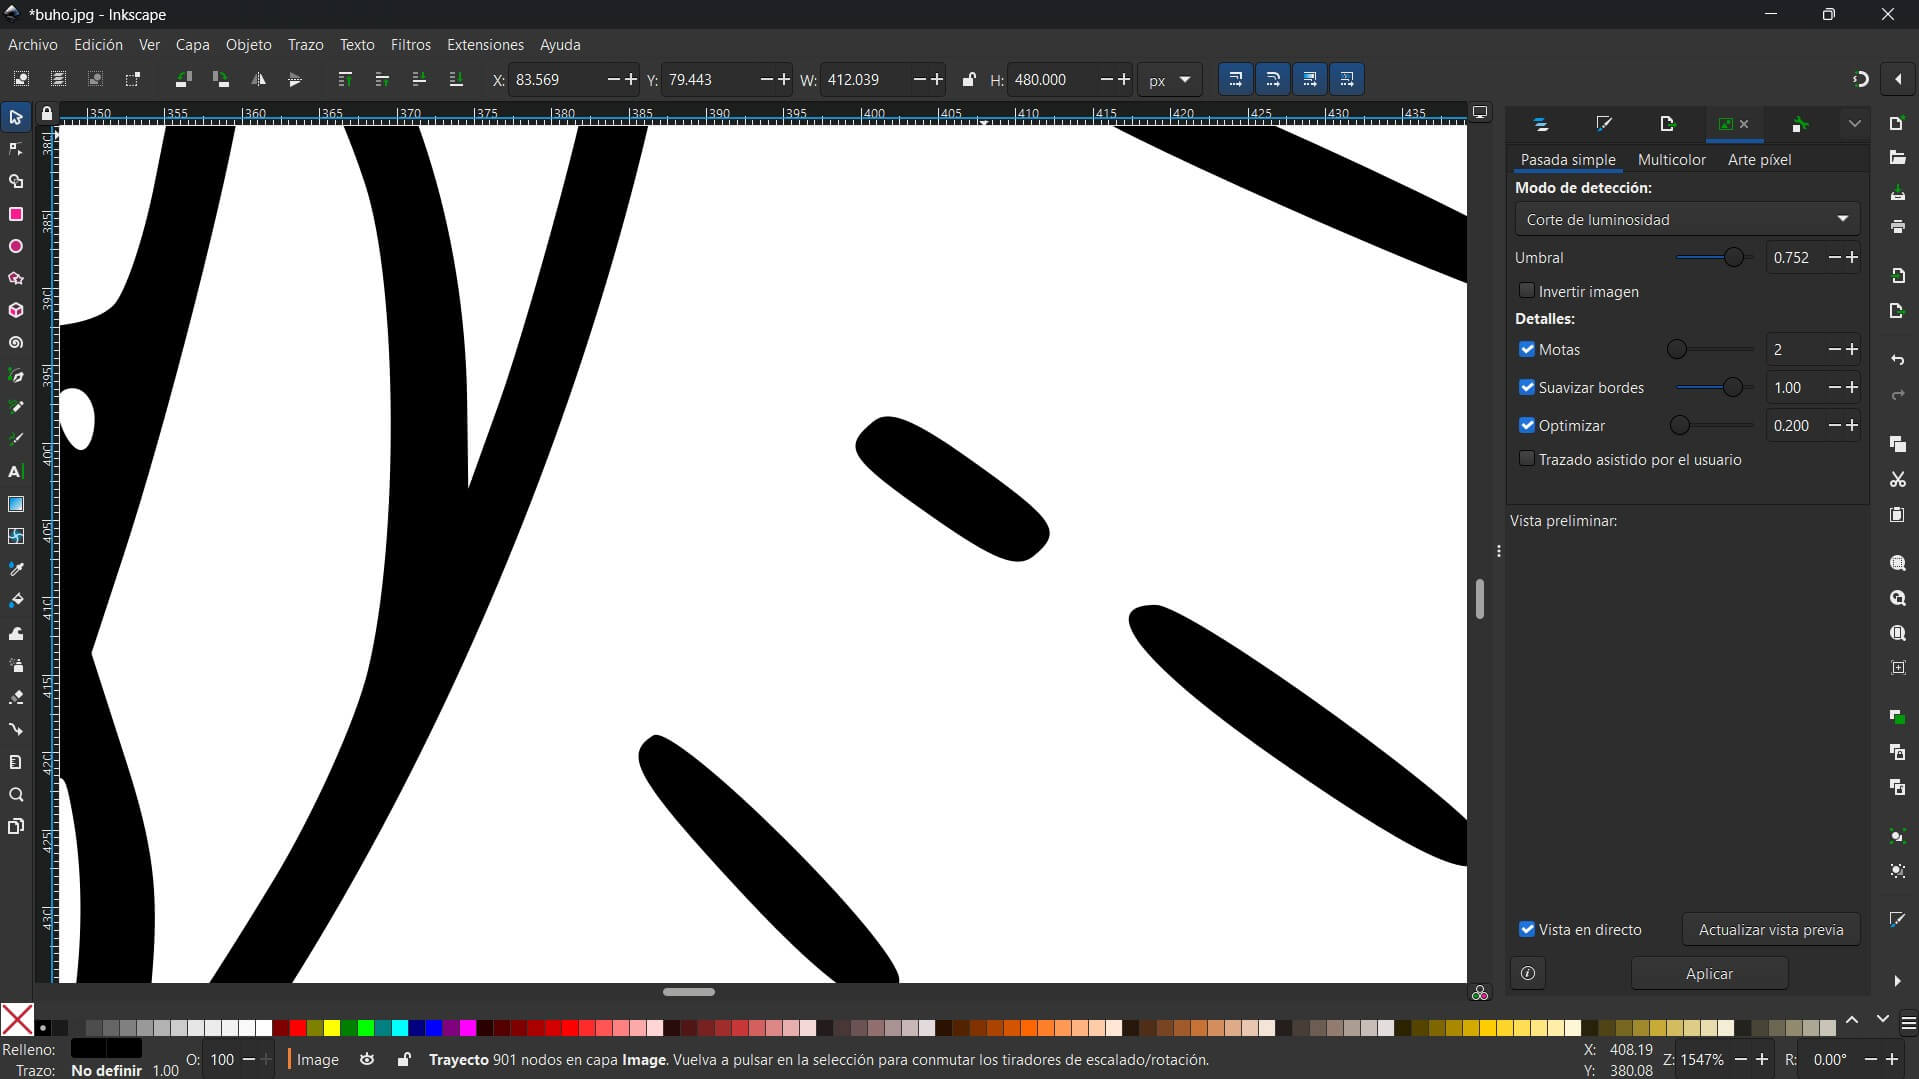Select the Eraser tool
The width and height of the screenshot is (1919, 1079).
click(x=16, y=697)
